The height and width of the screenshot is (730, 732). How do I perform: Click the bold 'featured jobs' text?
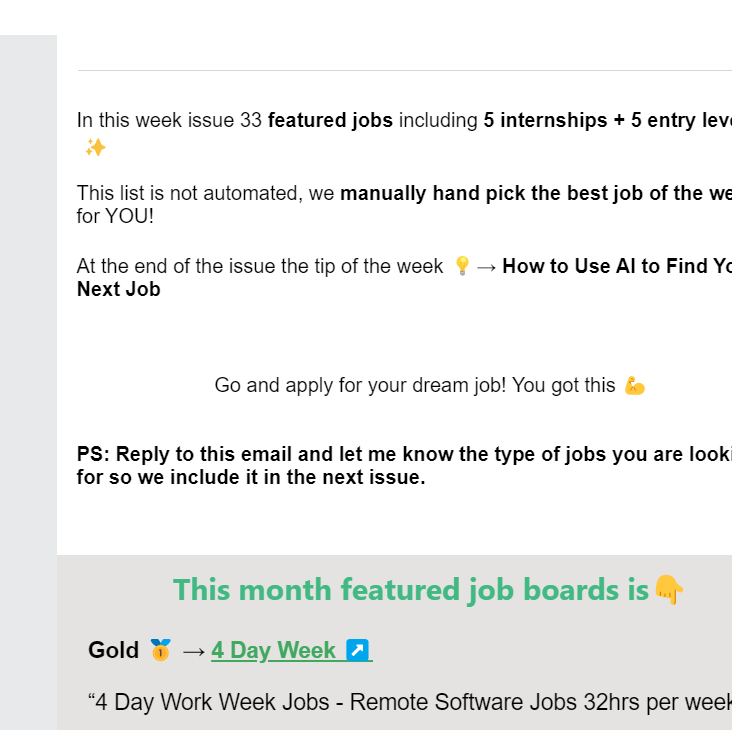pos(330,120)
